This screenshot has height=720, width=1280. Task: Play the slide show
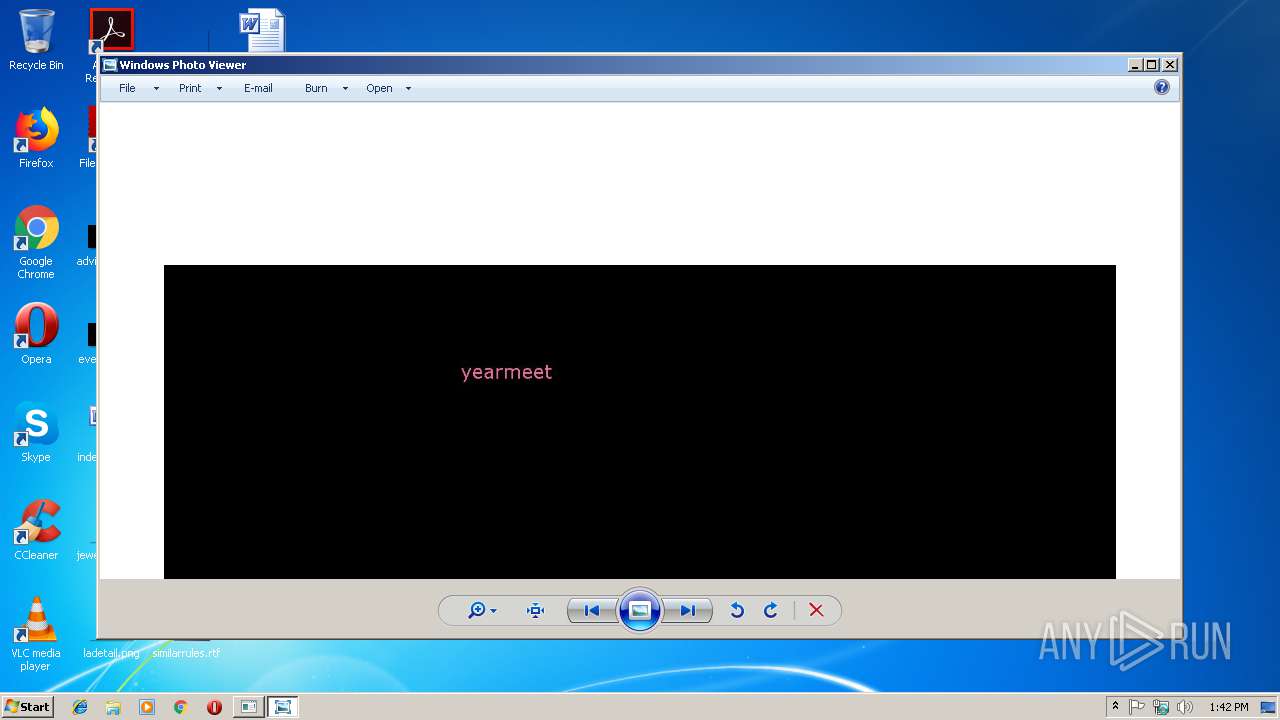[x=640, y=610]
